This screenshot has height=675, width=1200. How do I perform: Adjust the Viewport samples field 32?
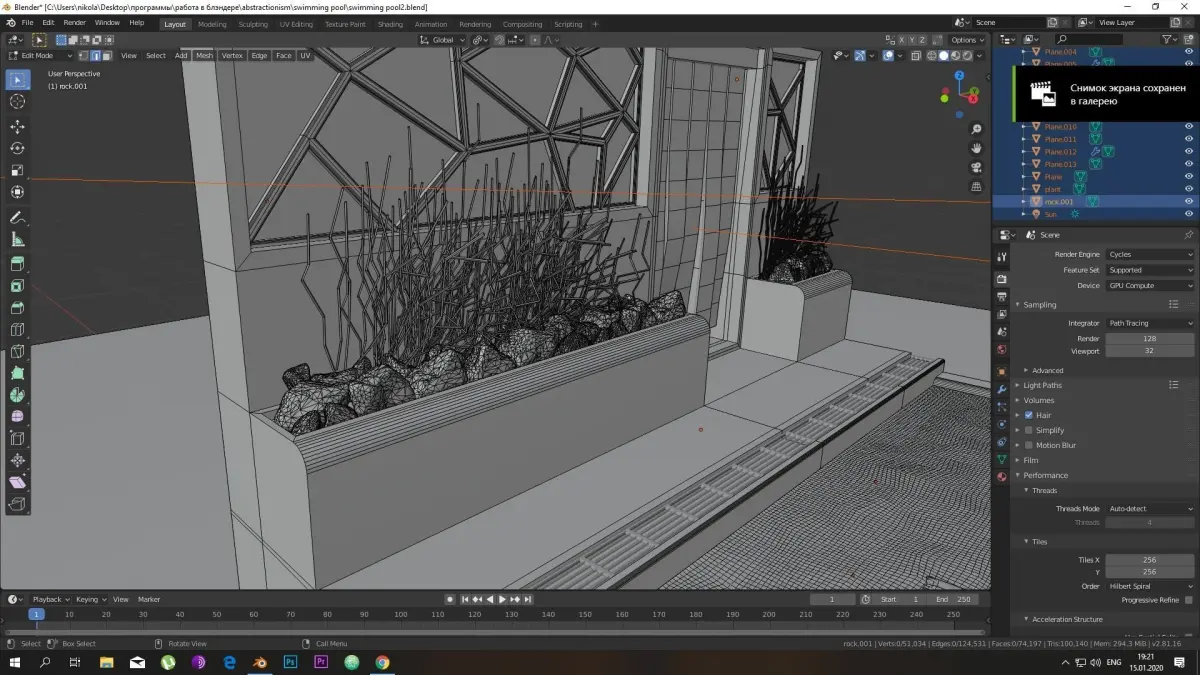pos(1150,351)
